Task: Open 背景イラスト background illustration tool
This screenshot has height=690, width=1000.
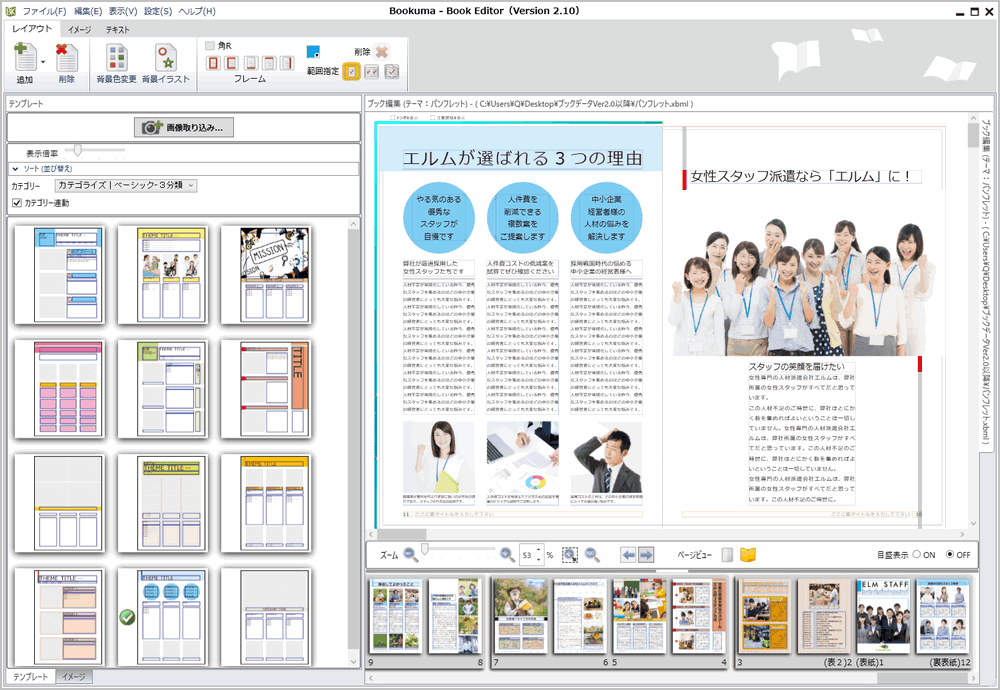Action: 165,60
